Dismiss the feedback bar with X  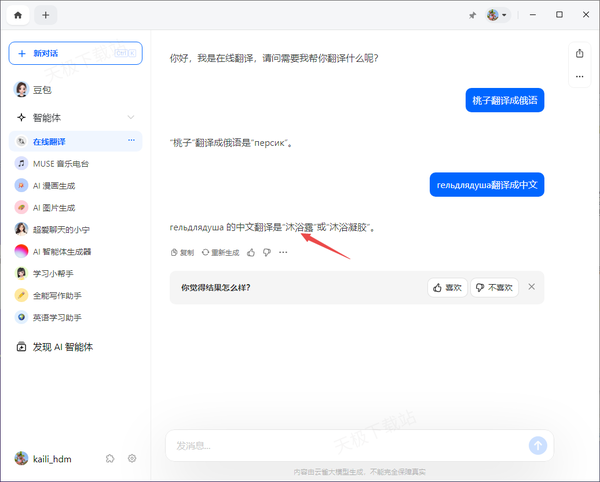[532, 287]
